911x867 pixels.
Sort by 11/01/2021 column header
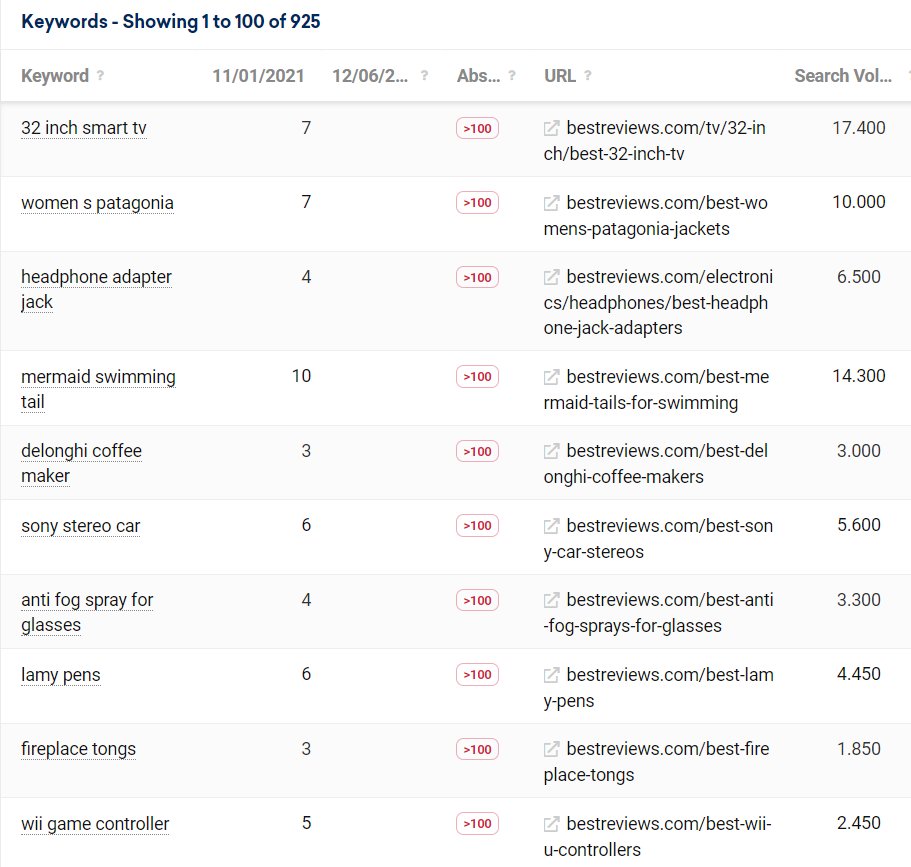pyautogui.click(x=258, y=76)
